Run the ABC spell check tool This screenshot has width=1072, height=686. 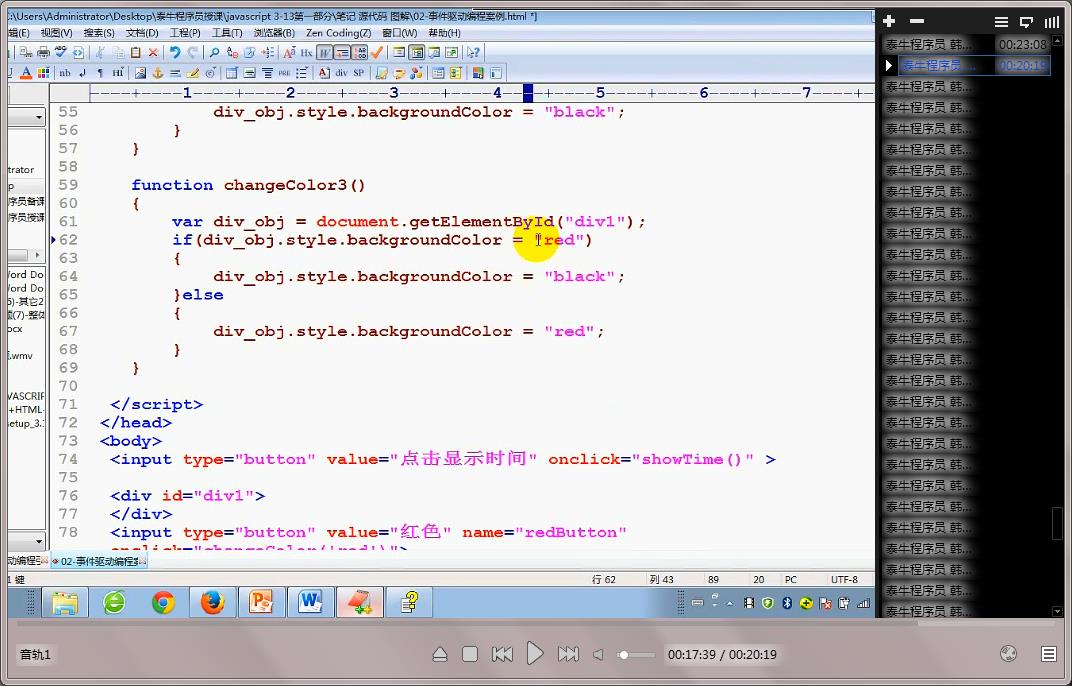point(61,52)
